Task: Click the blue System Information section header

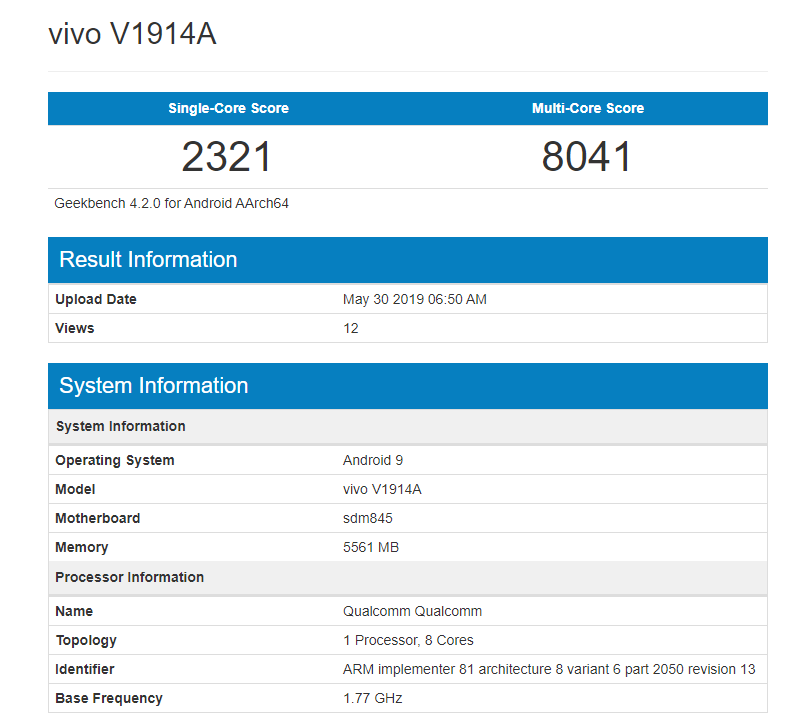Action: click(x=408, y=386)
